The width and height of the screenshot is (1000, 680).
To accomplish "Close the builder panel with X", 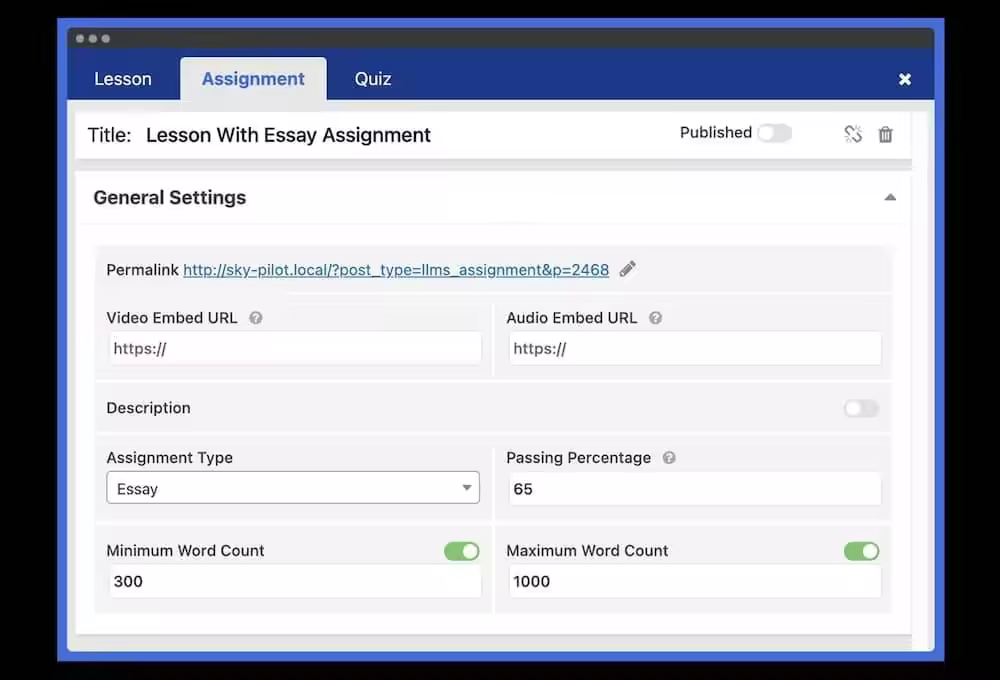I will pos(904,79).
